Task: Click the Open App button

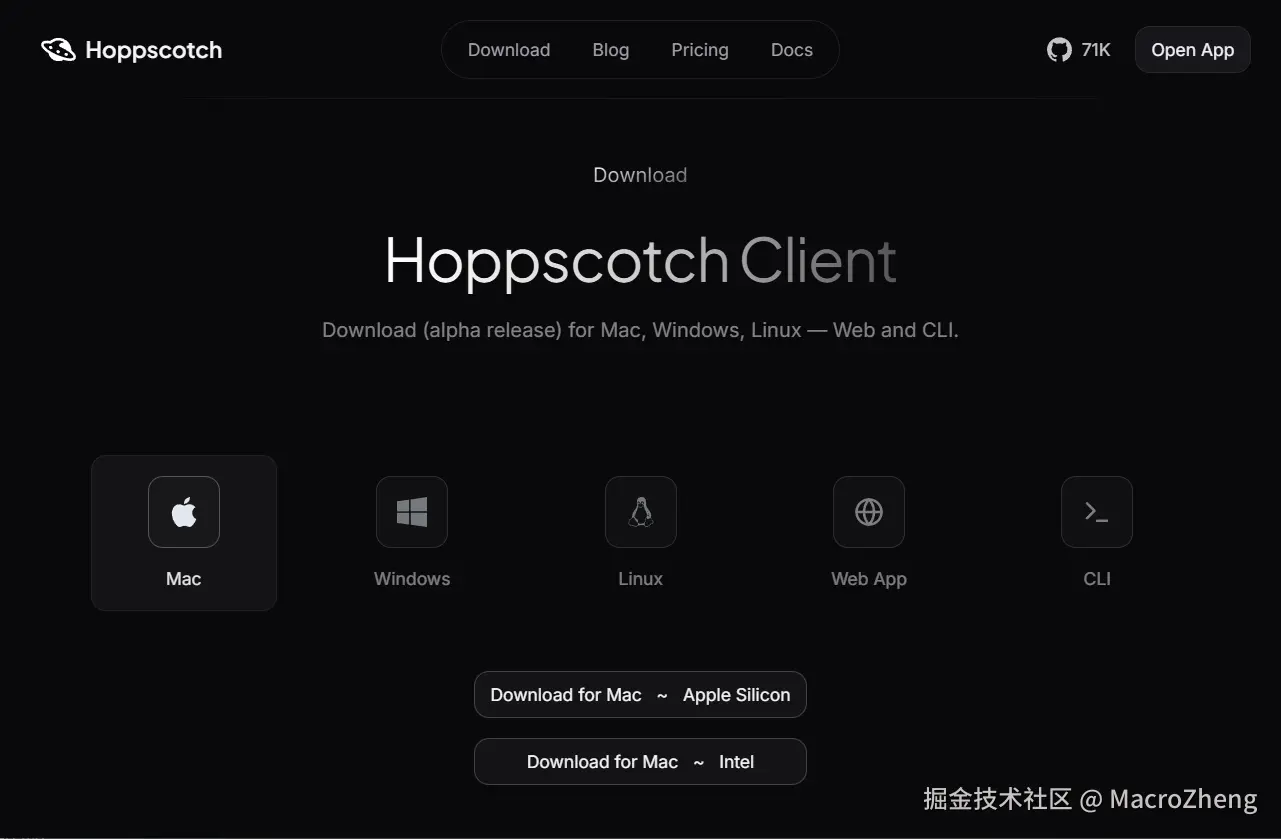Action: (x=1193, y=50)
